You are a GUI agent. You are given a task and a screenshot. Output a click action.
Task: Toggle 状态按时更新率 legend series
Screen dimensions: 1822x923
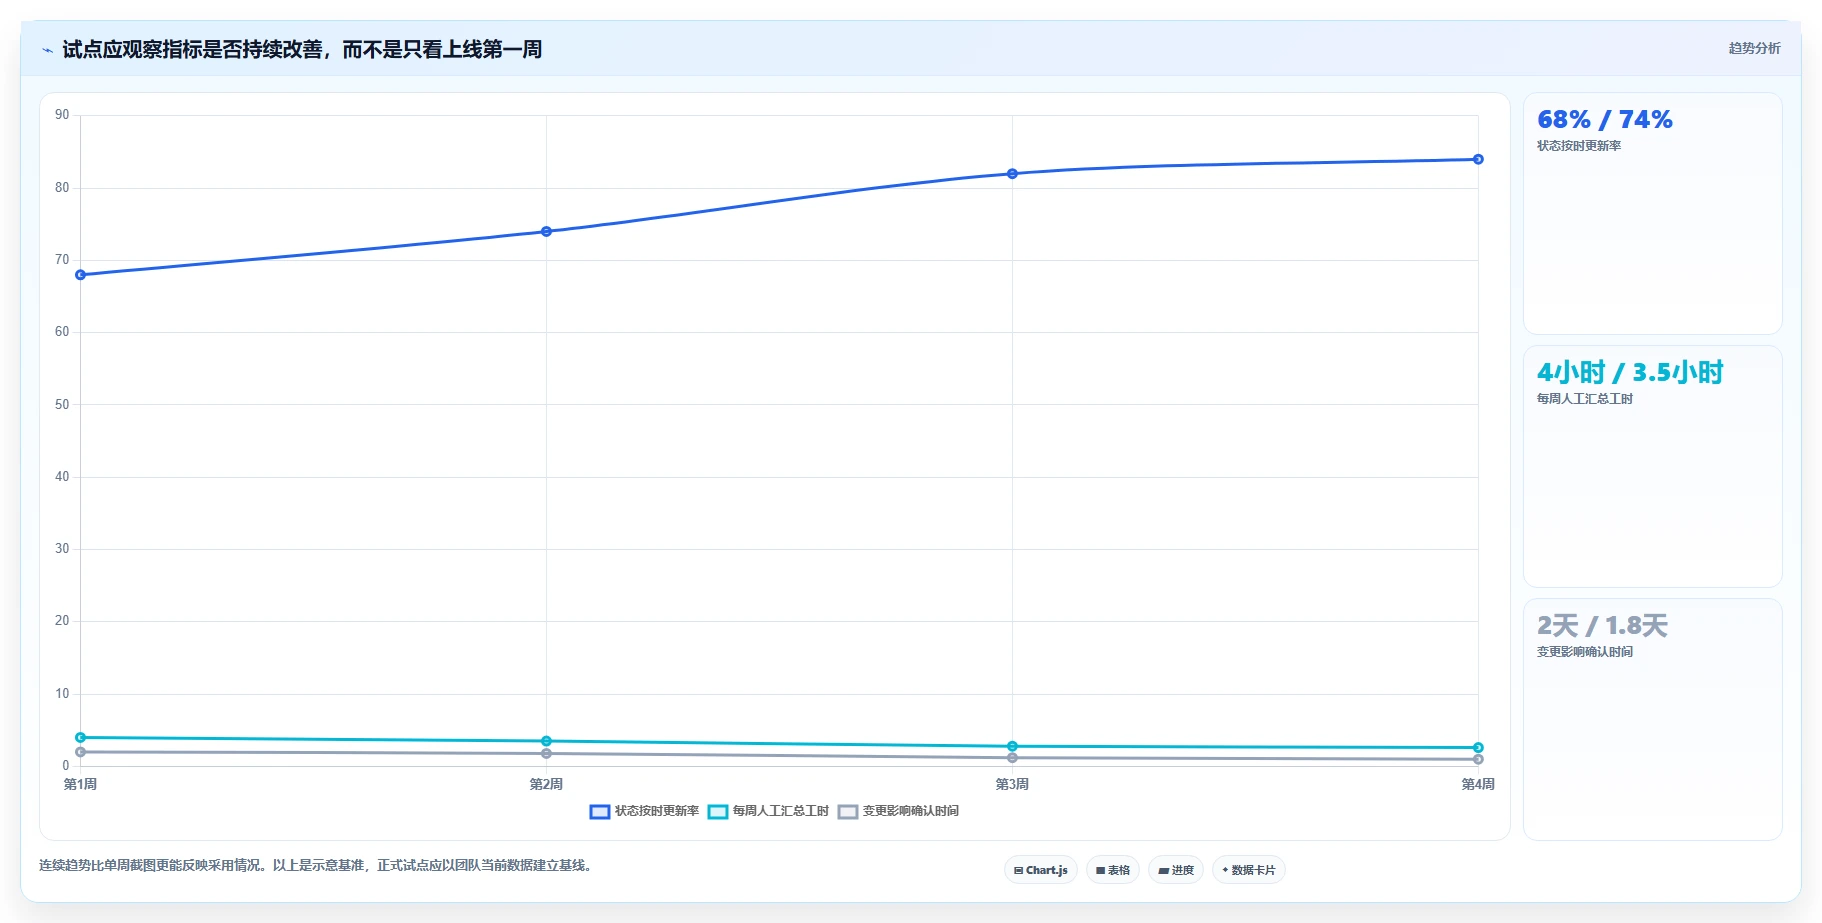coord(645,811)
